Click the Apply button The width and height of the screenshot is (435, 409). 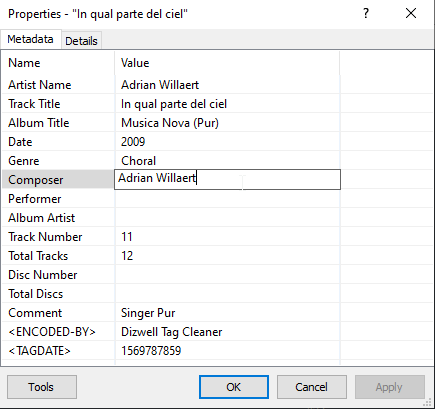pos(390,387)
